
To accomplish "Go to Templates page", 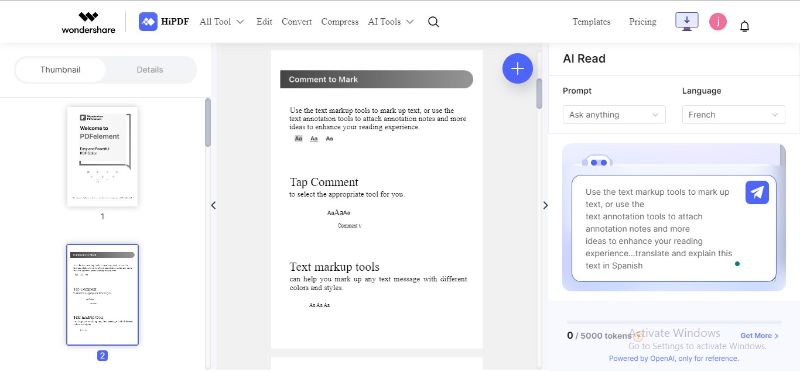I will 591,22.
